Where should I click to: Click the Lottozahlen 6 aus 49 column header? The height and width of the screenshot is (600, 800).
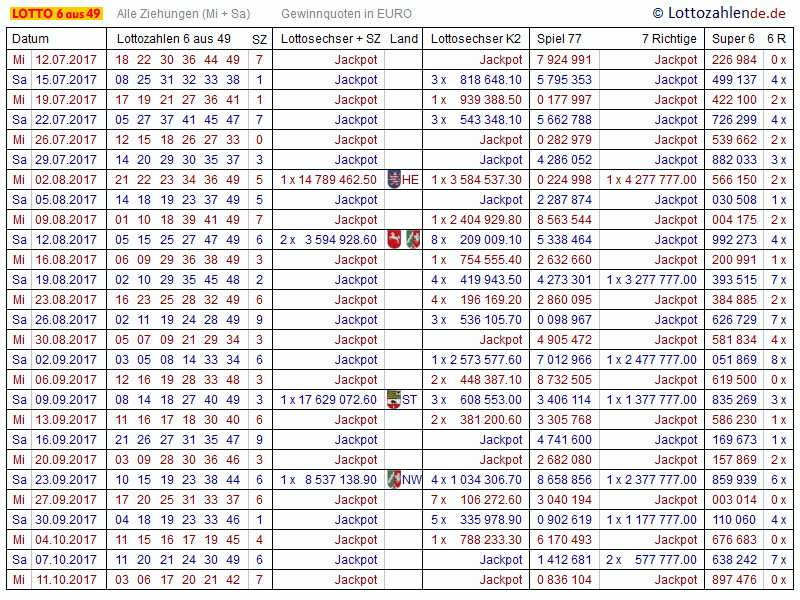pos(174,38)
